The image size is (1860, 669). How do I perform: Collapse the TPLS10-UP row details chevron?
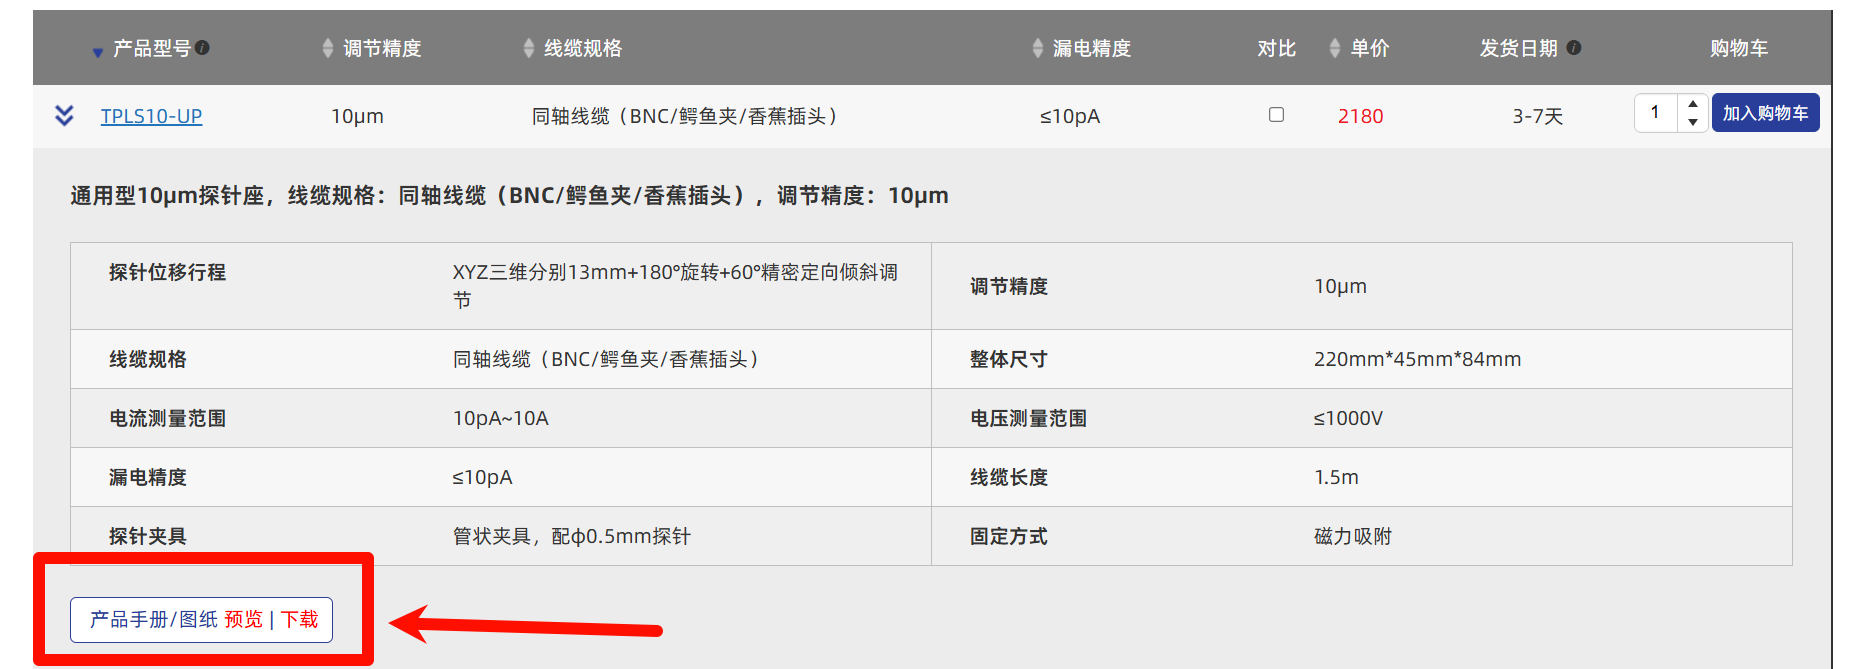coord(64,116)
